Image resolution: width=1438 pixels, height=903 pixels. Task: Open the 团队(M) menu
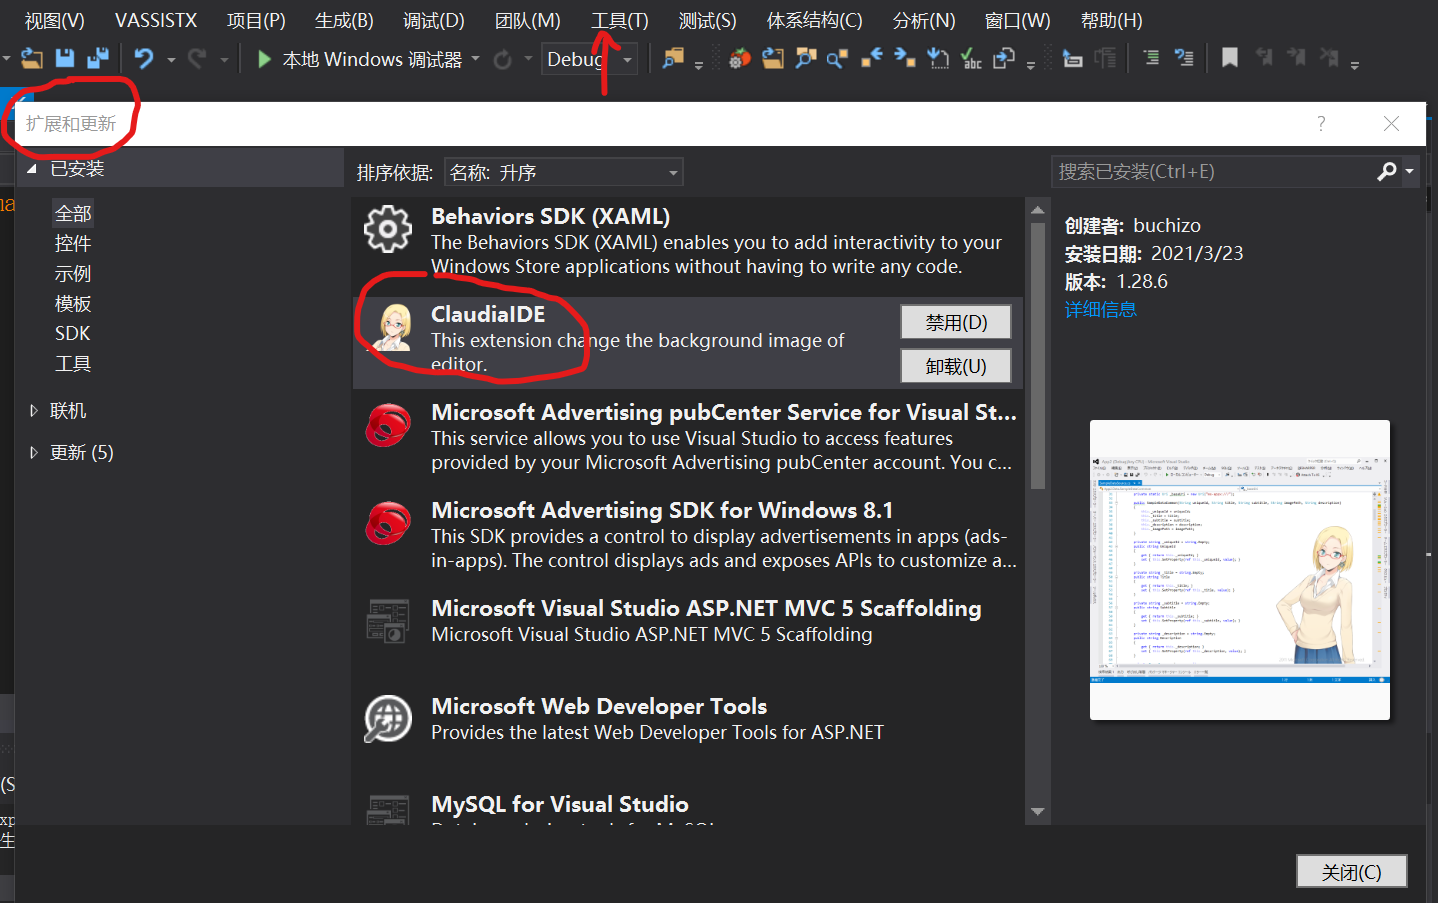(x=528, y=21)
